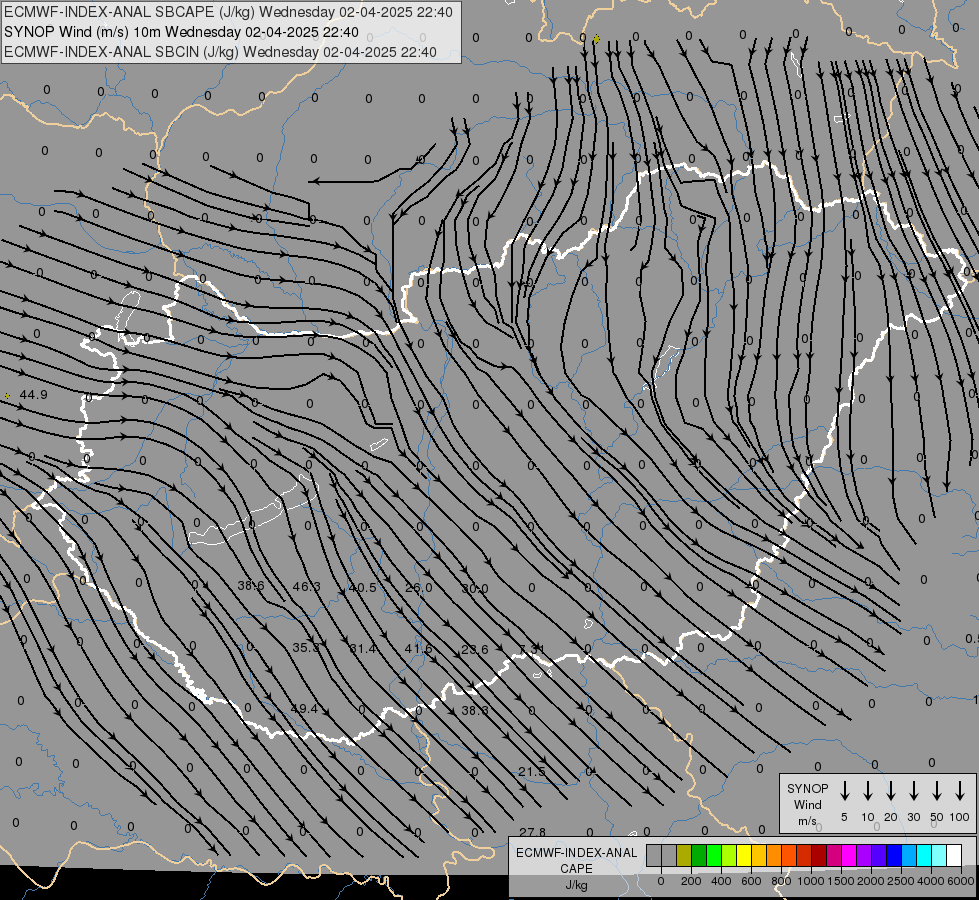Click the SBCAPE title line at top

pyautogui.click(x=228, y=12)
